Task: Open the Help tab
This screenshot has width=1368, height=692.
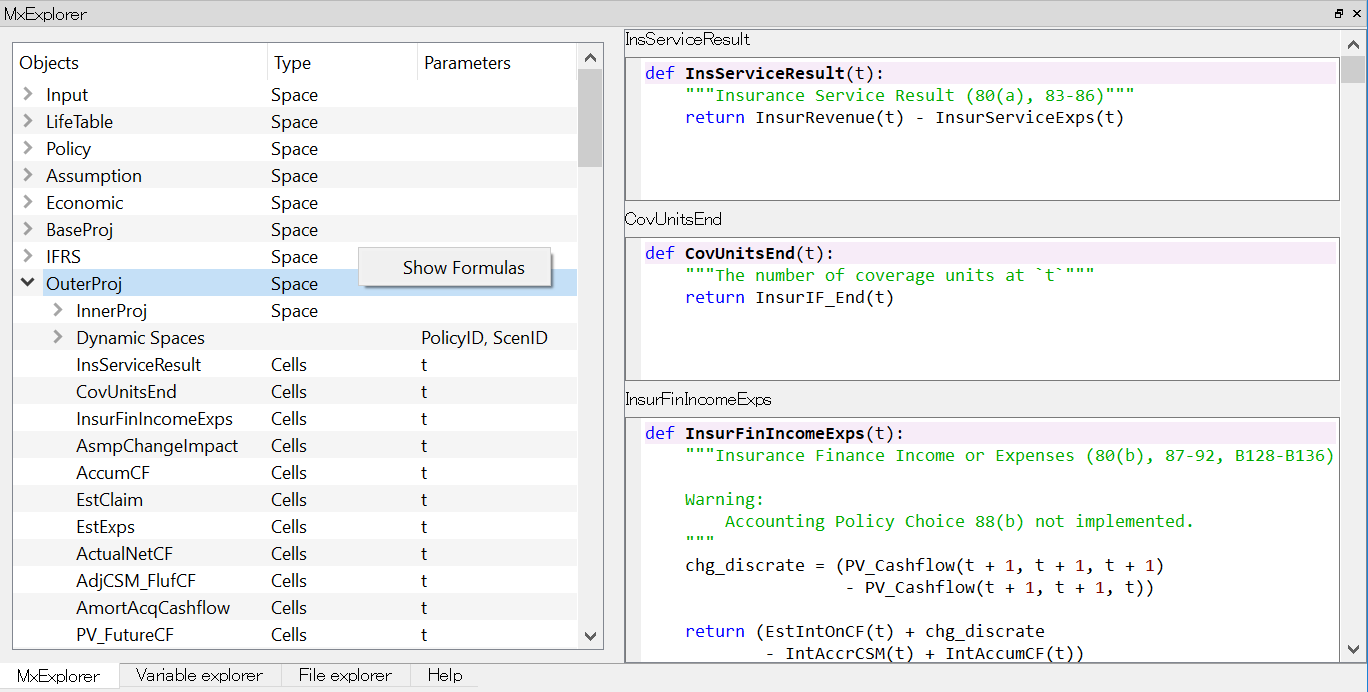Action: point(444,675)
